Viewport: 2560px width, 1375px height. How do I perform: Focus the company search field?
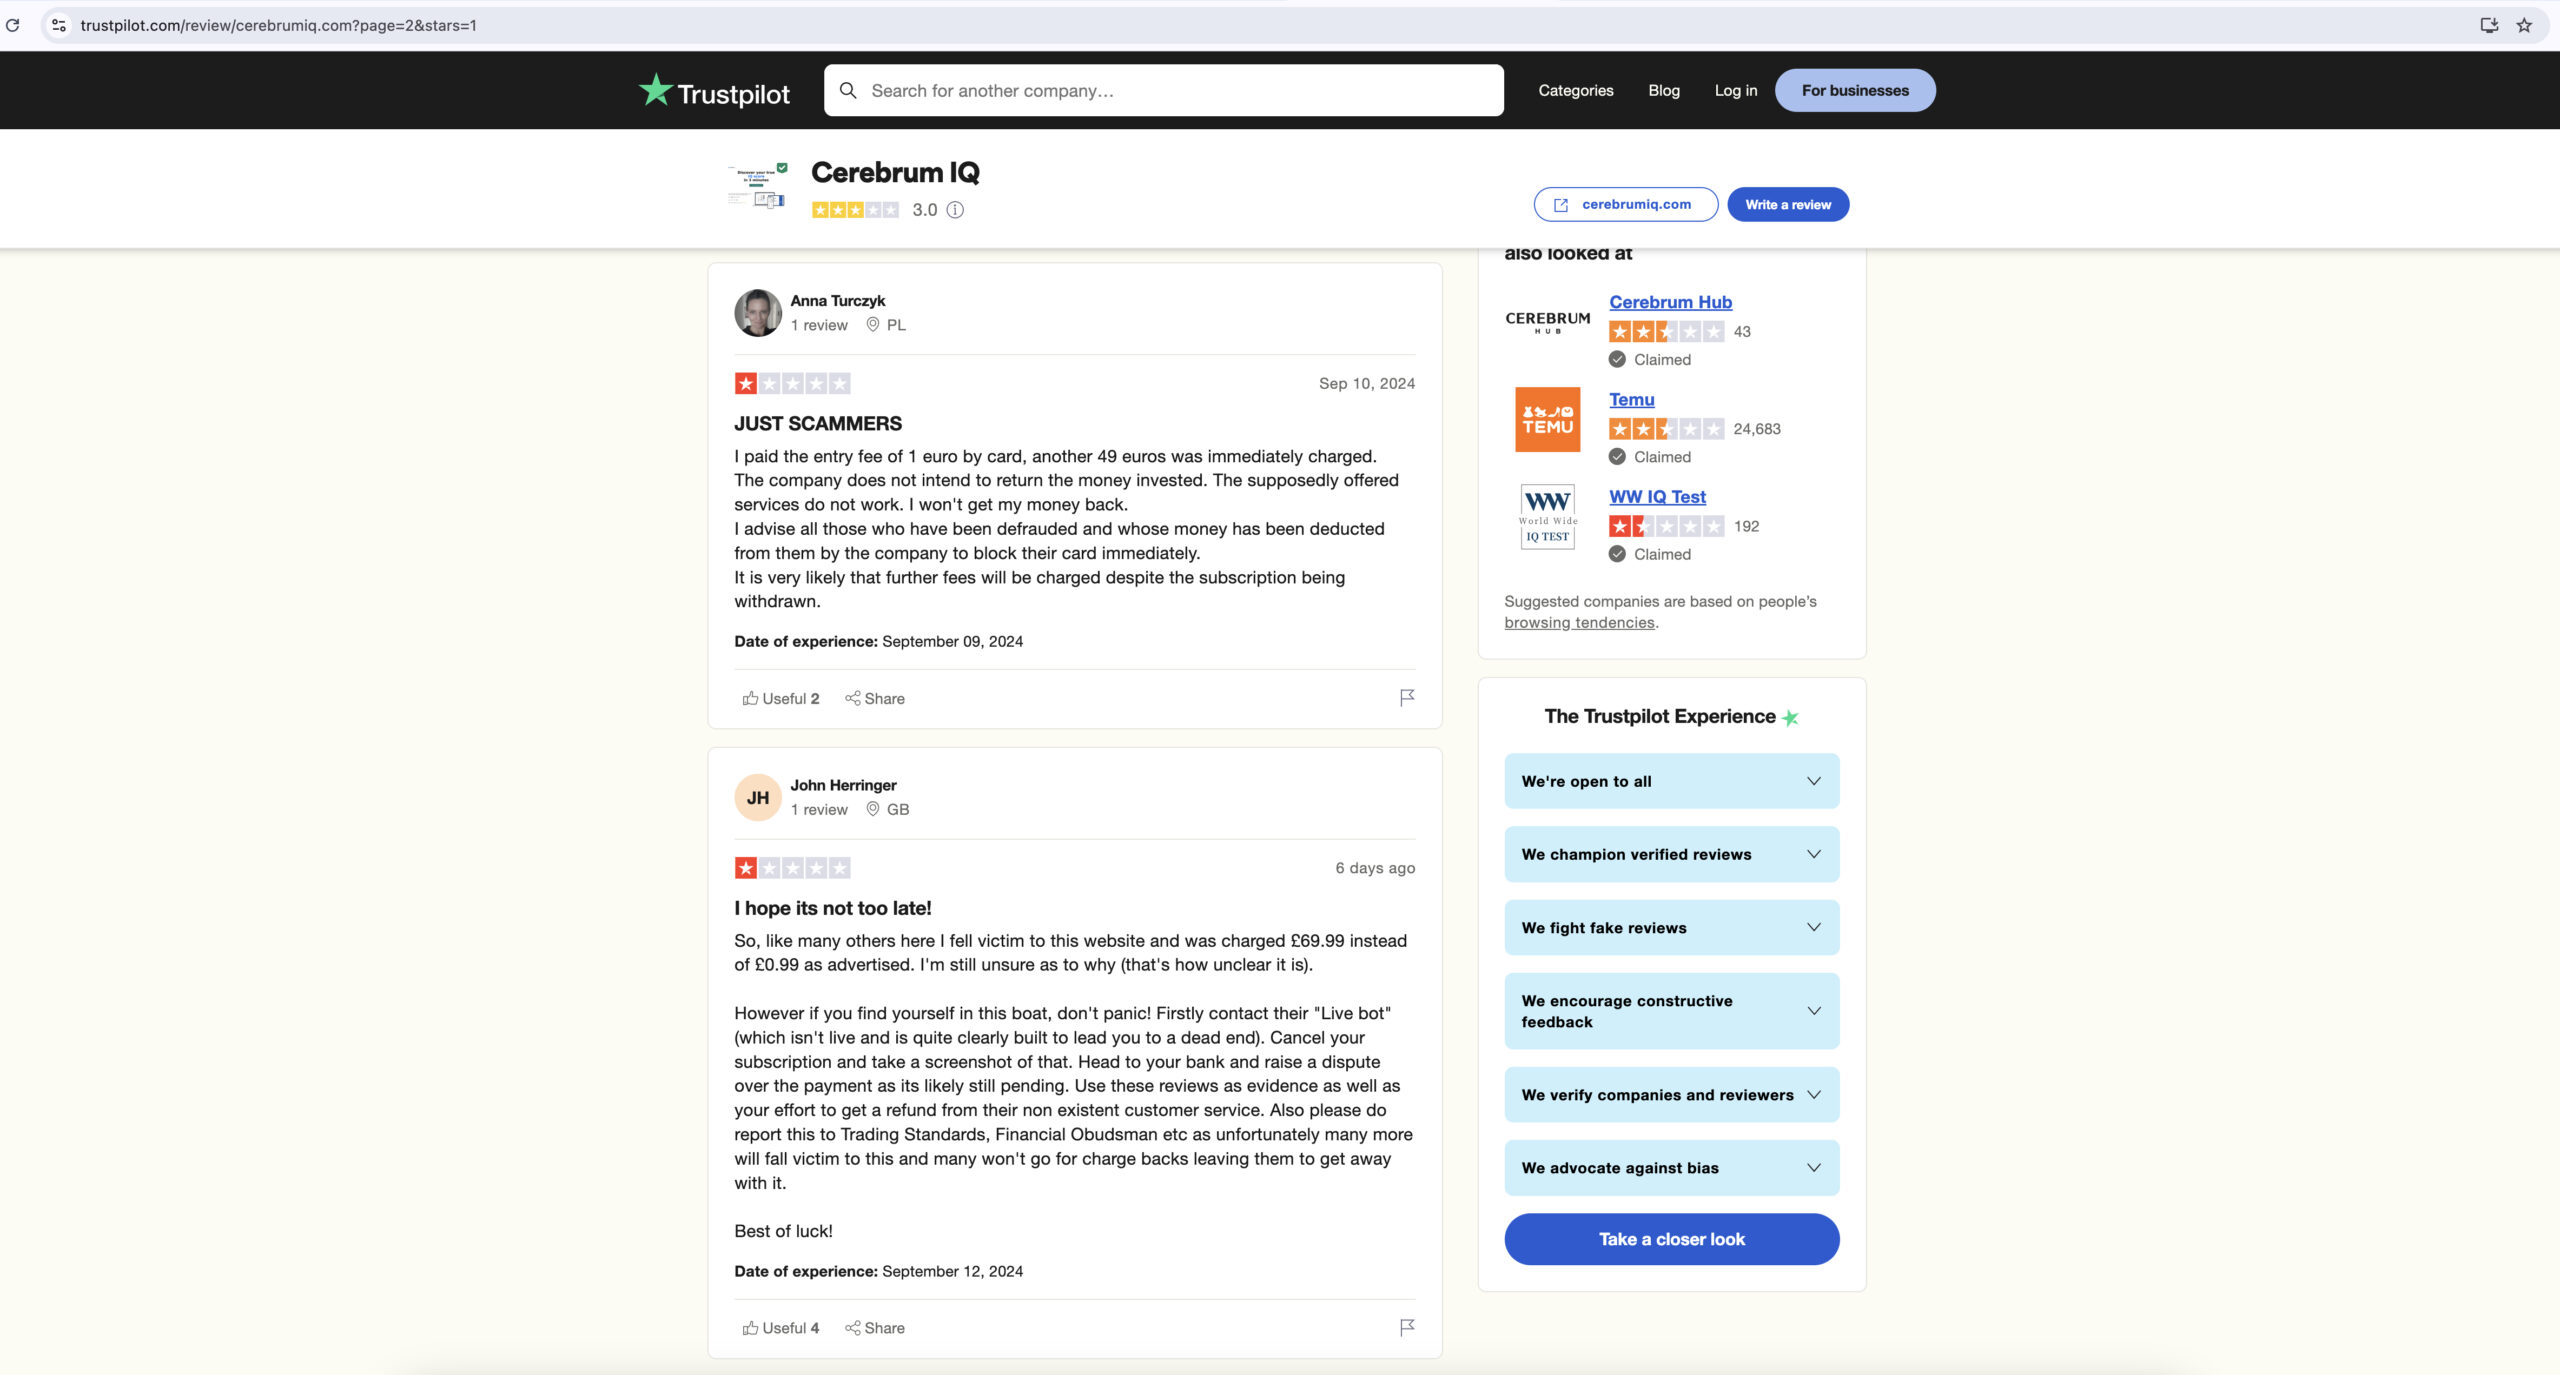pyautogui.click(x=1163, y=90)
